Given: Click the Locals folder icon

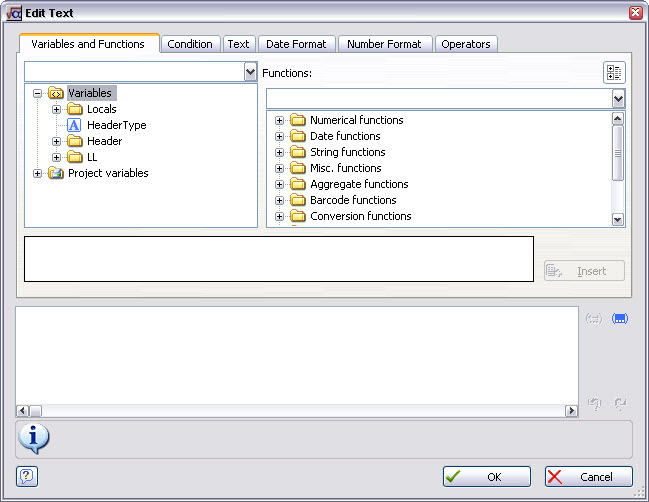Looking at the screenshot, I should 75,109.
